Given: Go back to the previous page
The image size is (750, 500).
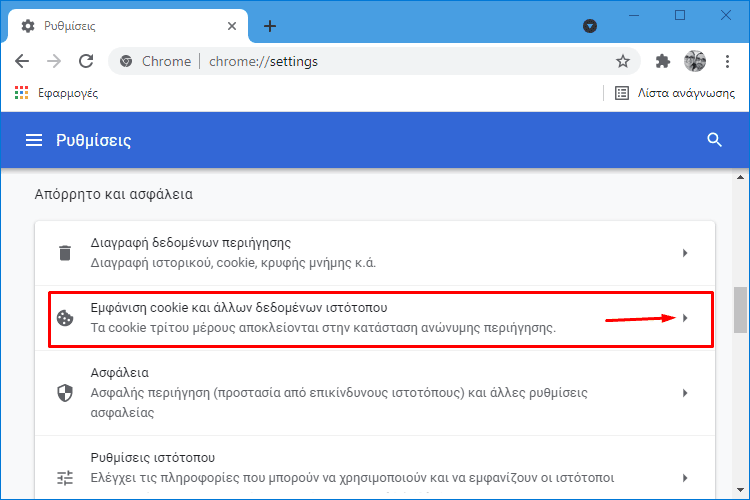Looking at the screenshot, I should 22,61.
